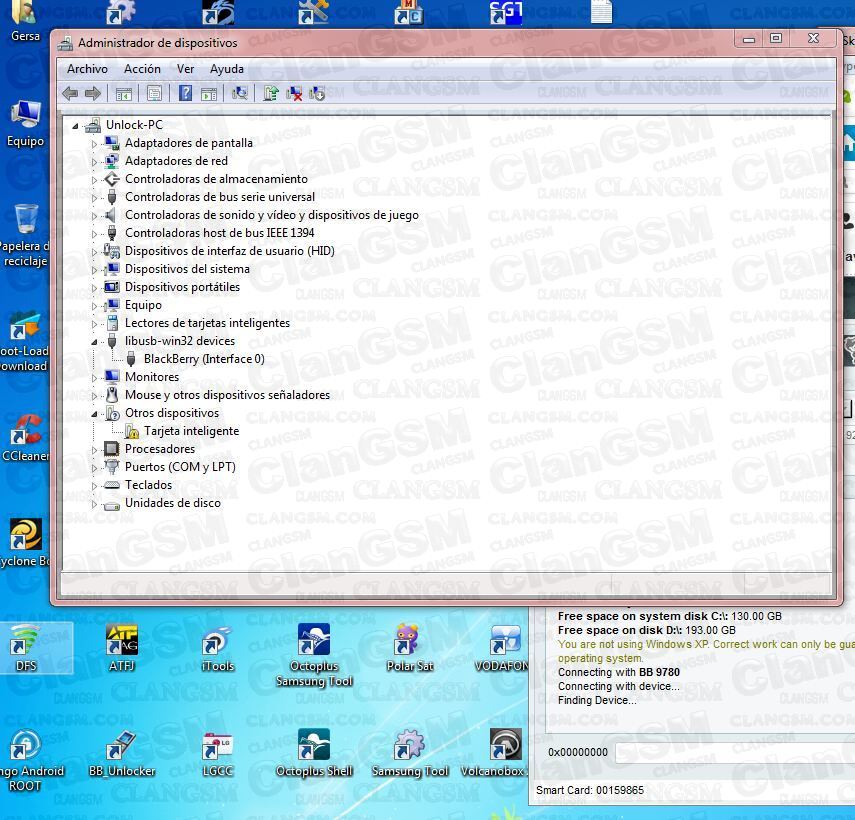The height and width of the screenshot is (820, 855).
Task: Select Dispositivos del sistema category
Action: pos(187,269)
